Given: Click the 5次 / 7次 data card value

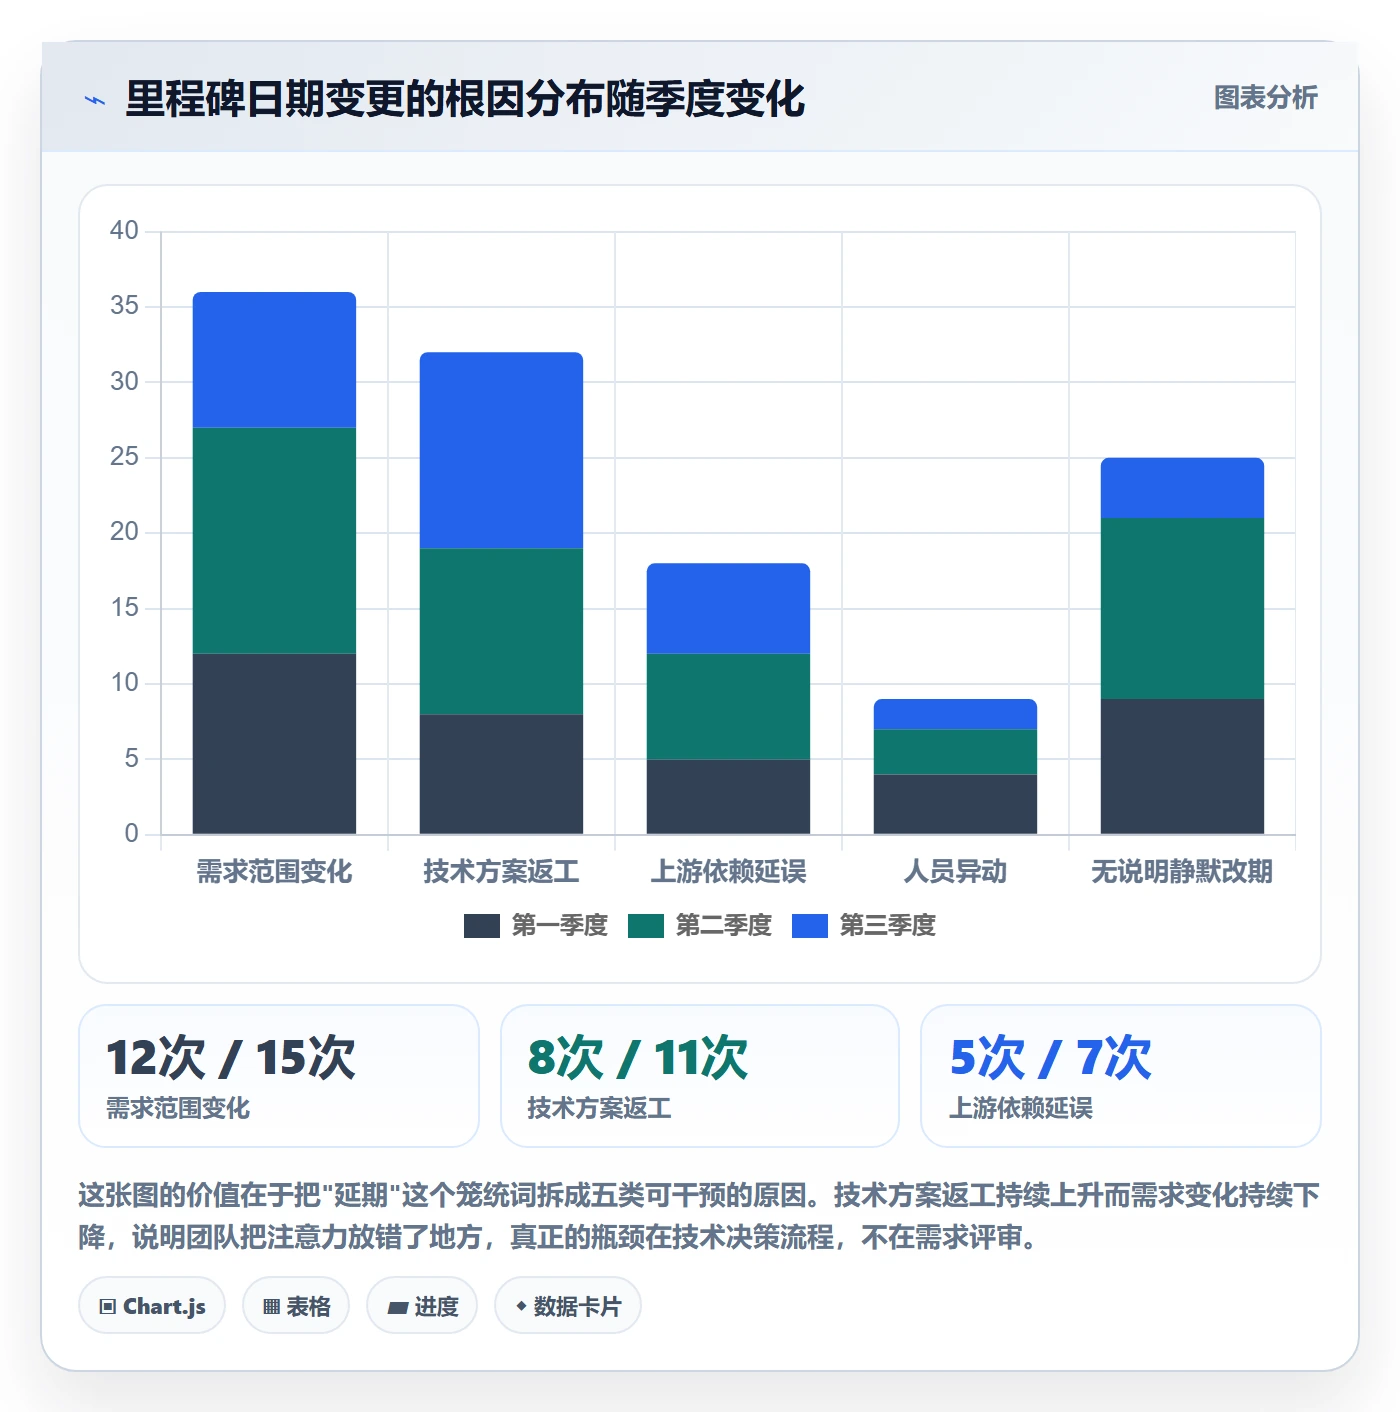Looking at the screenshot, I should (1051, 1058).
